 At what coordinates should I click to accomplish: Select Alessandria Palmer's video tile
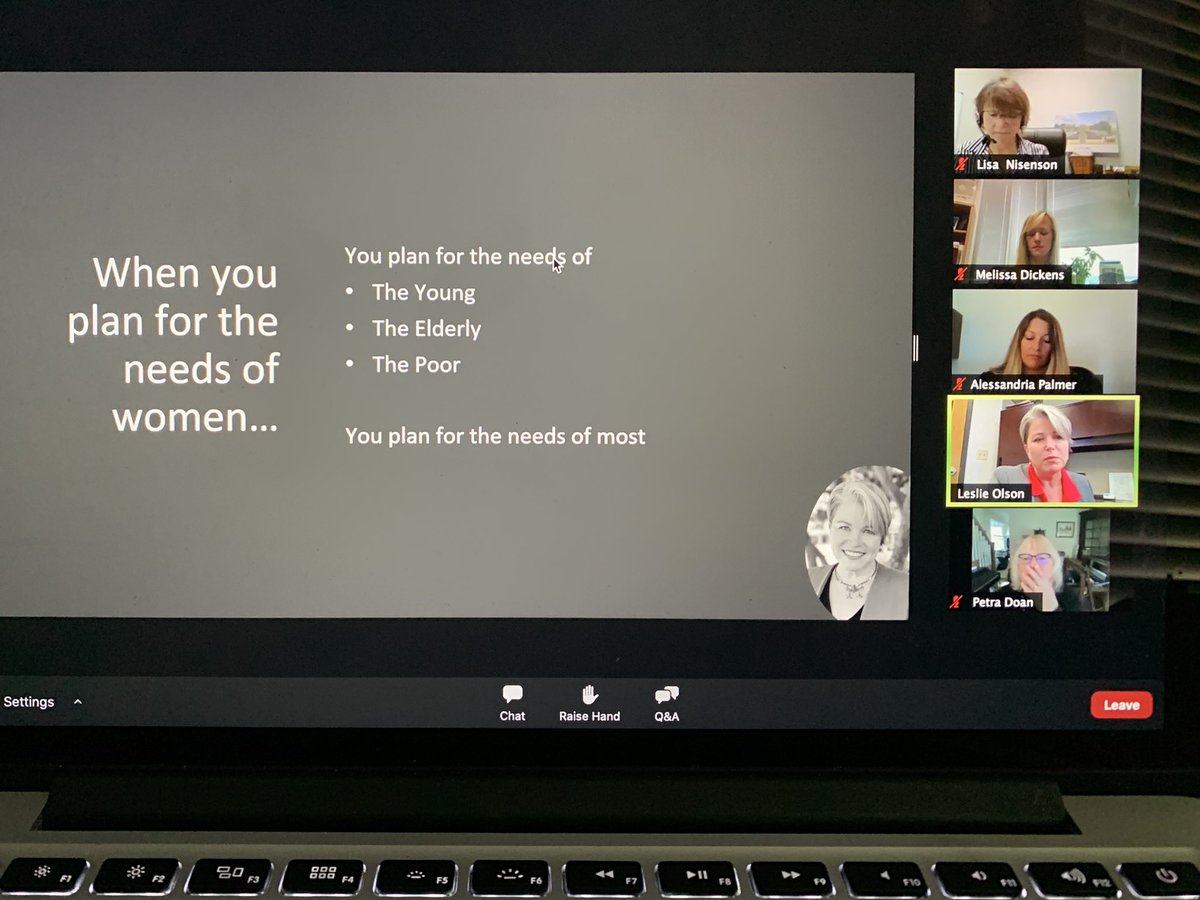tap(1044, 341)
